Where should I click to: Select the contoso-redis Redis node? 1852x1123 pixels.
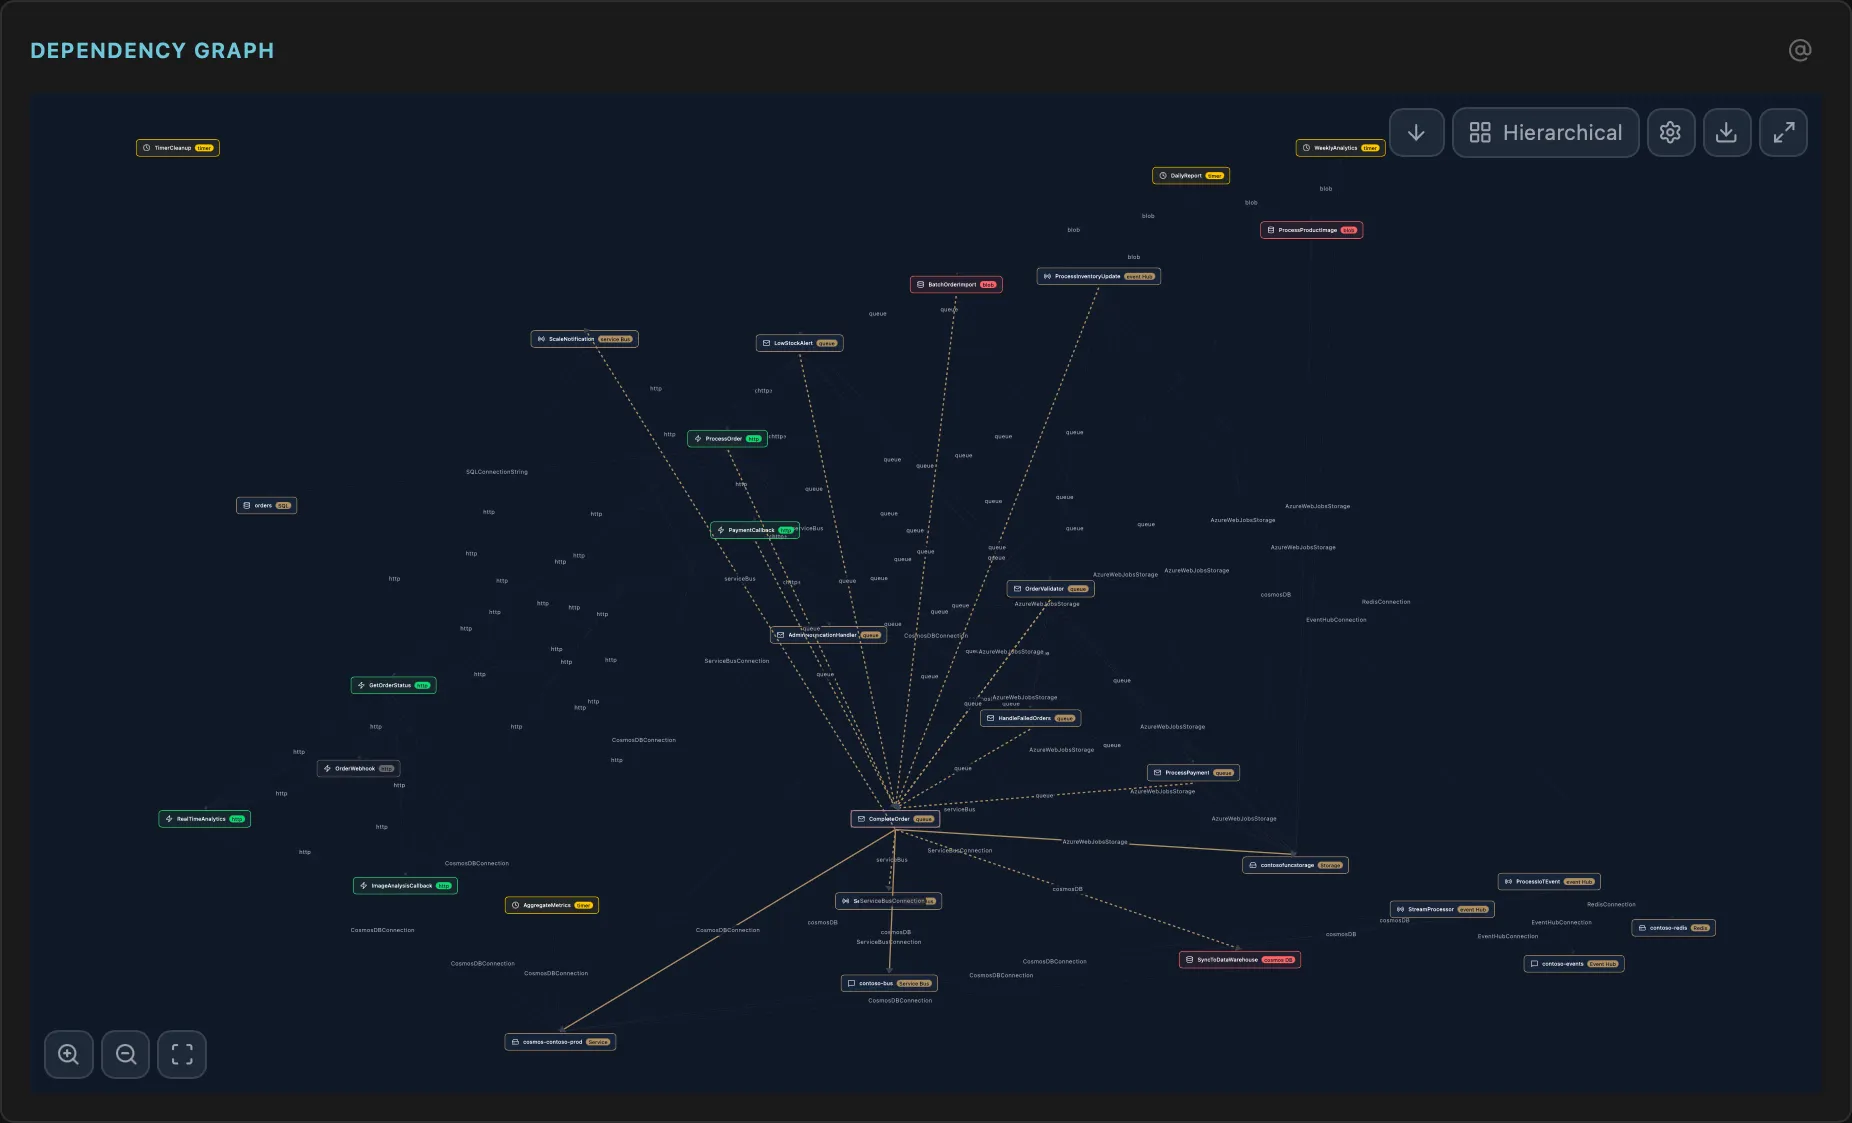click(x=1674, y=928)
